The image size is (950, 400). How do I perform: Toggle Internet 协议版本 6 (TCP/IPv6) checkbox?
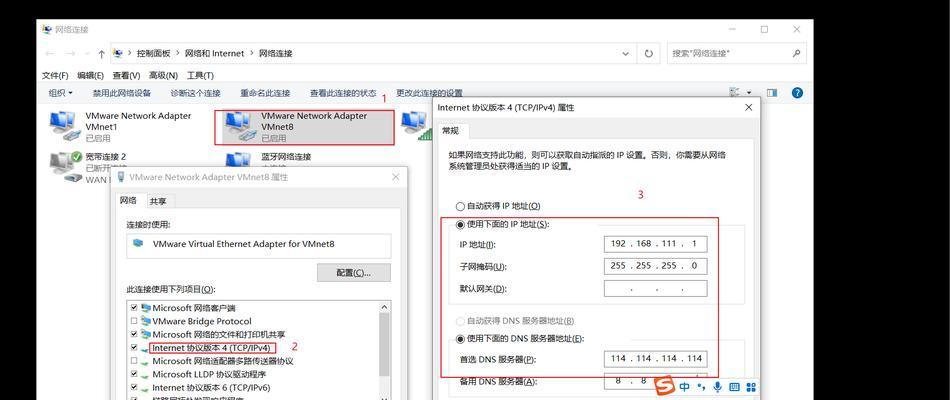click(x=134, y=388)
